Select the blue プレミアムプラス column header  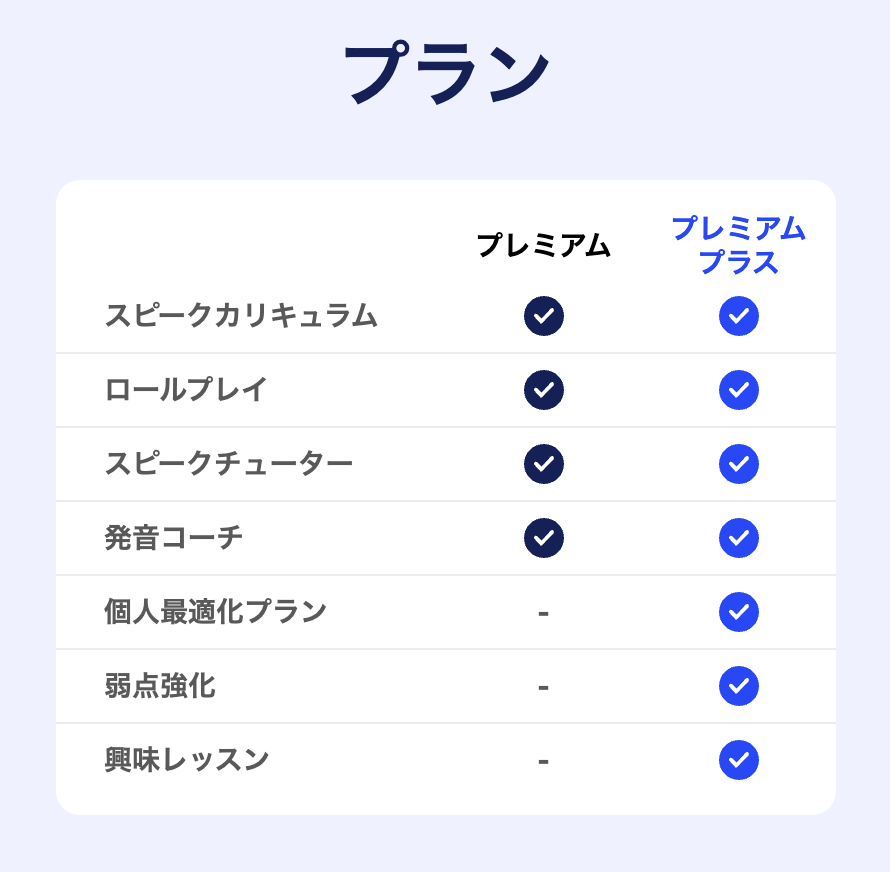click(738, 245)
